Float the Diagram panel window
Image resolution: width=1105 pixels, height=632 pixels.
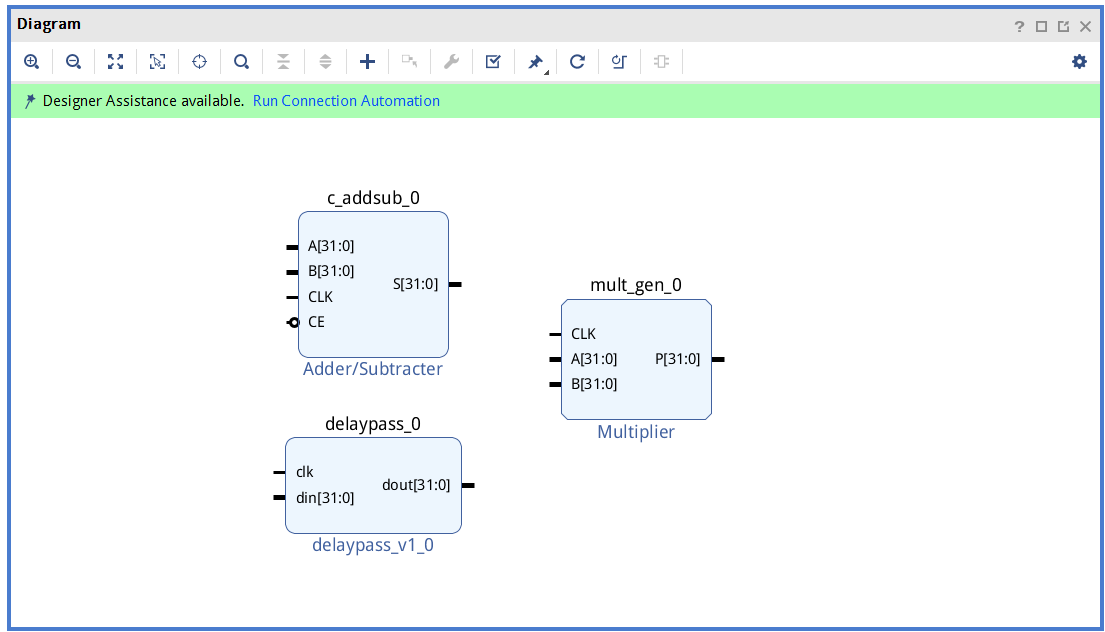coord(1063,27)
